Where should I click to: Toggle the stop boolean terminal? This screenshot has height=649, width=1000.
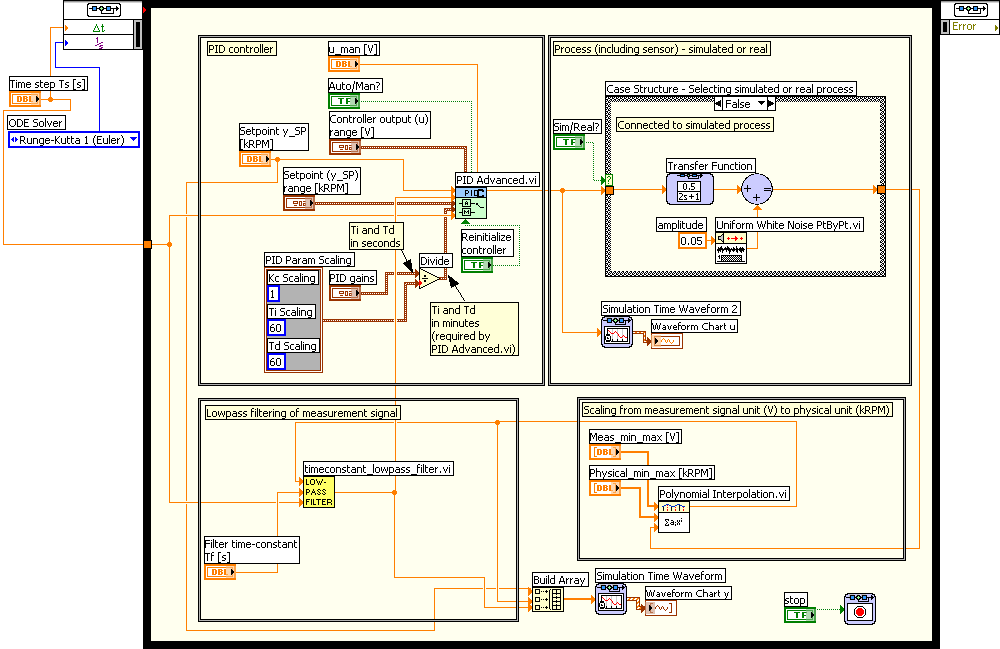(x=800, y=615)
